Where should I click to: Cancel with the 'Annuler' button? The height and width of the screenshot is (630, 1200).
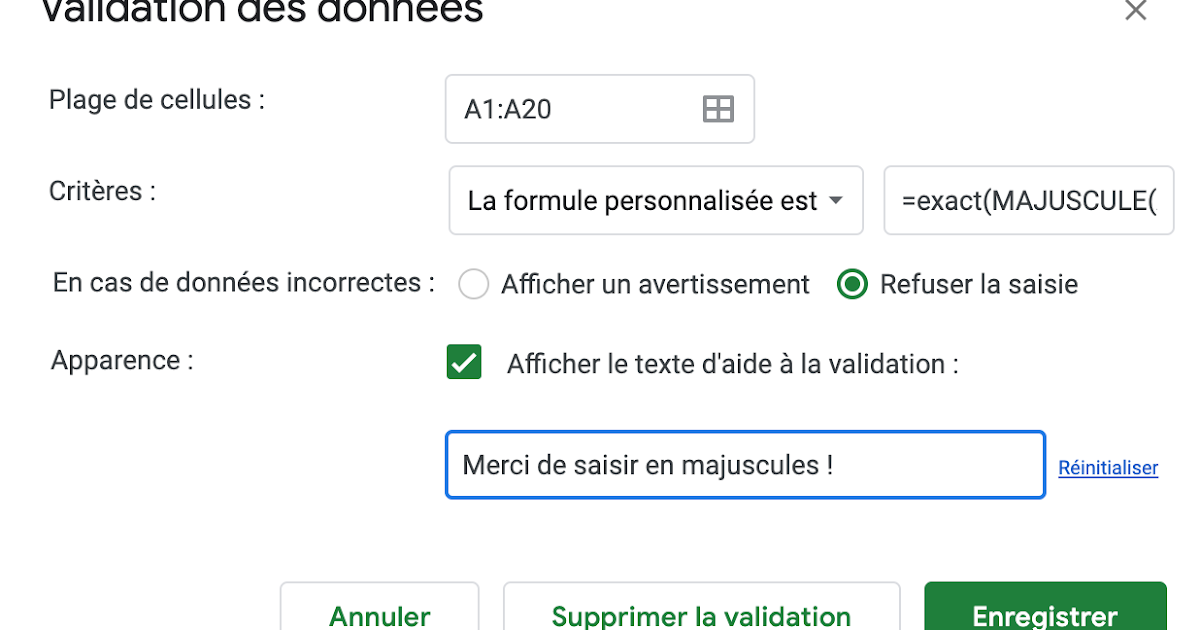click(x=380, y=607)
